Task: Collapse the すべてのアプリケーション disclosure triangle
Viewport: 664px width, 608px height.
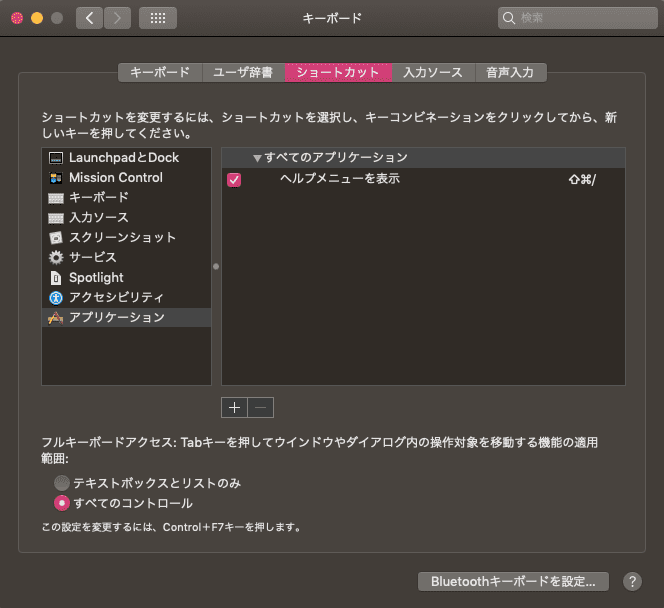Action: [257, 158]
